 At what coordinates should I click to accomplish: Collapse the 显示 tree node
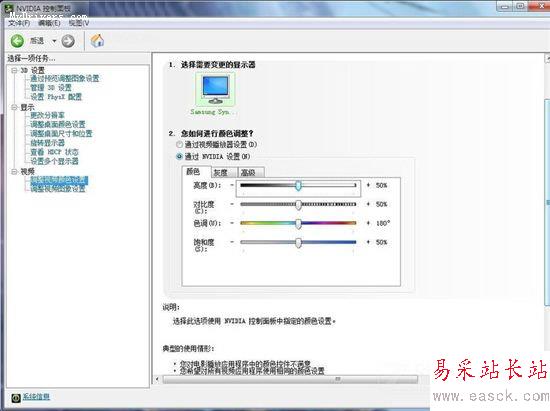pos(14,107)
